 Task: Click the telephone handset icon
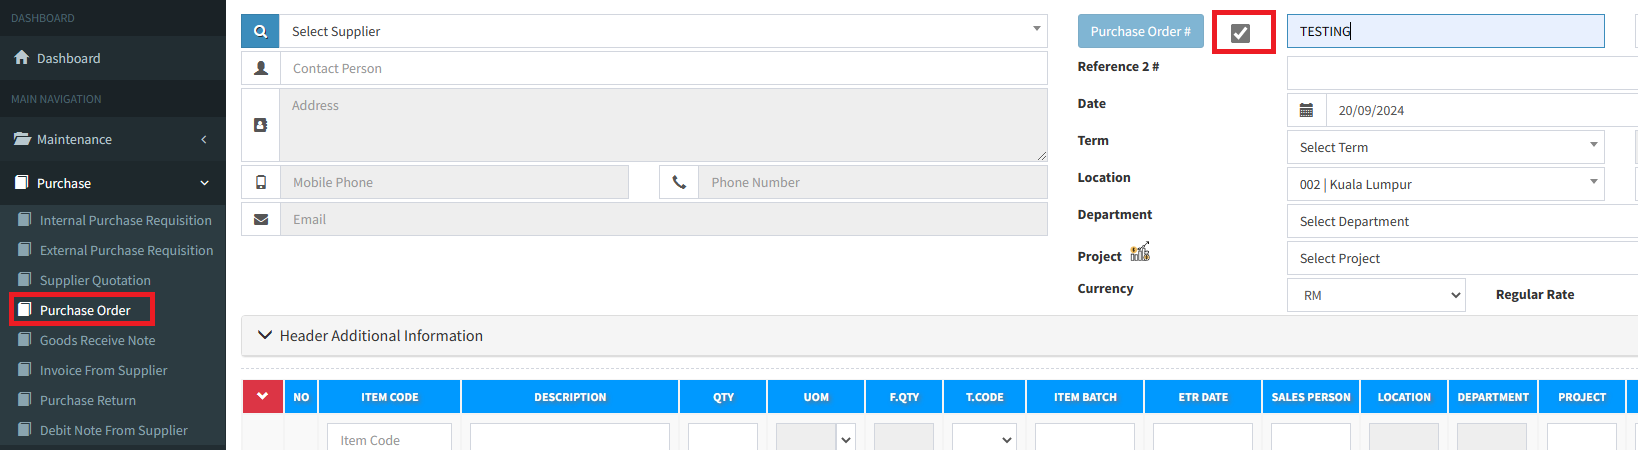tap(679, 182)
